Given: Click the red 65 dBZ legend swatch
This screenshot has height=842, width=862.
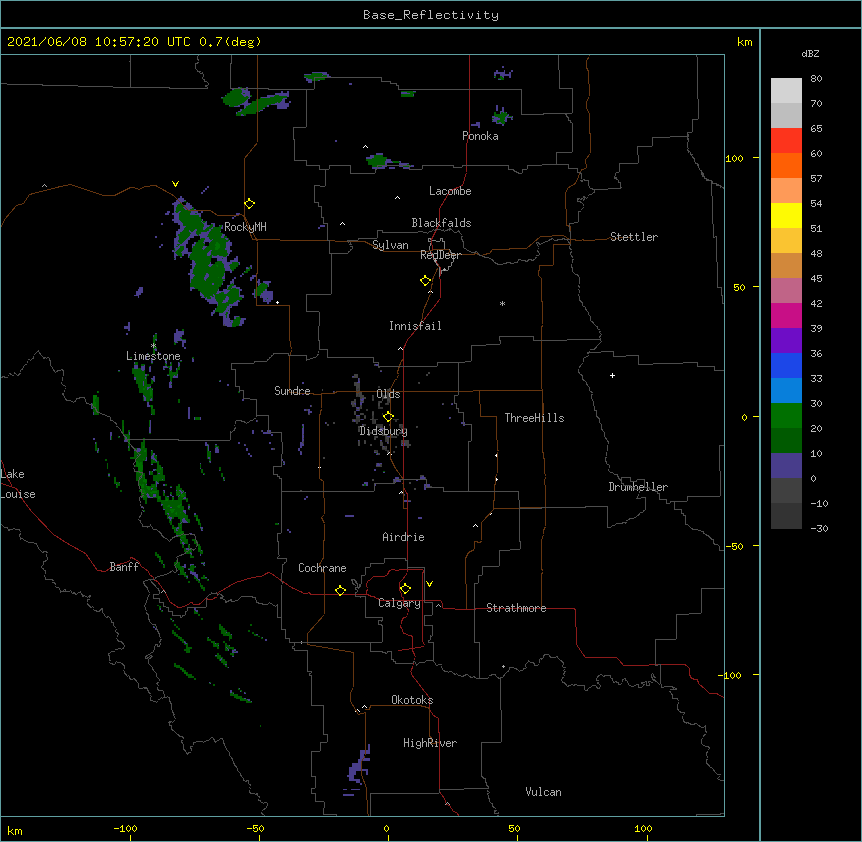Looking at the screenshot, I should tap(786, 141).
